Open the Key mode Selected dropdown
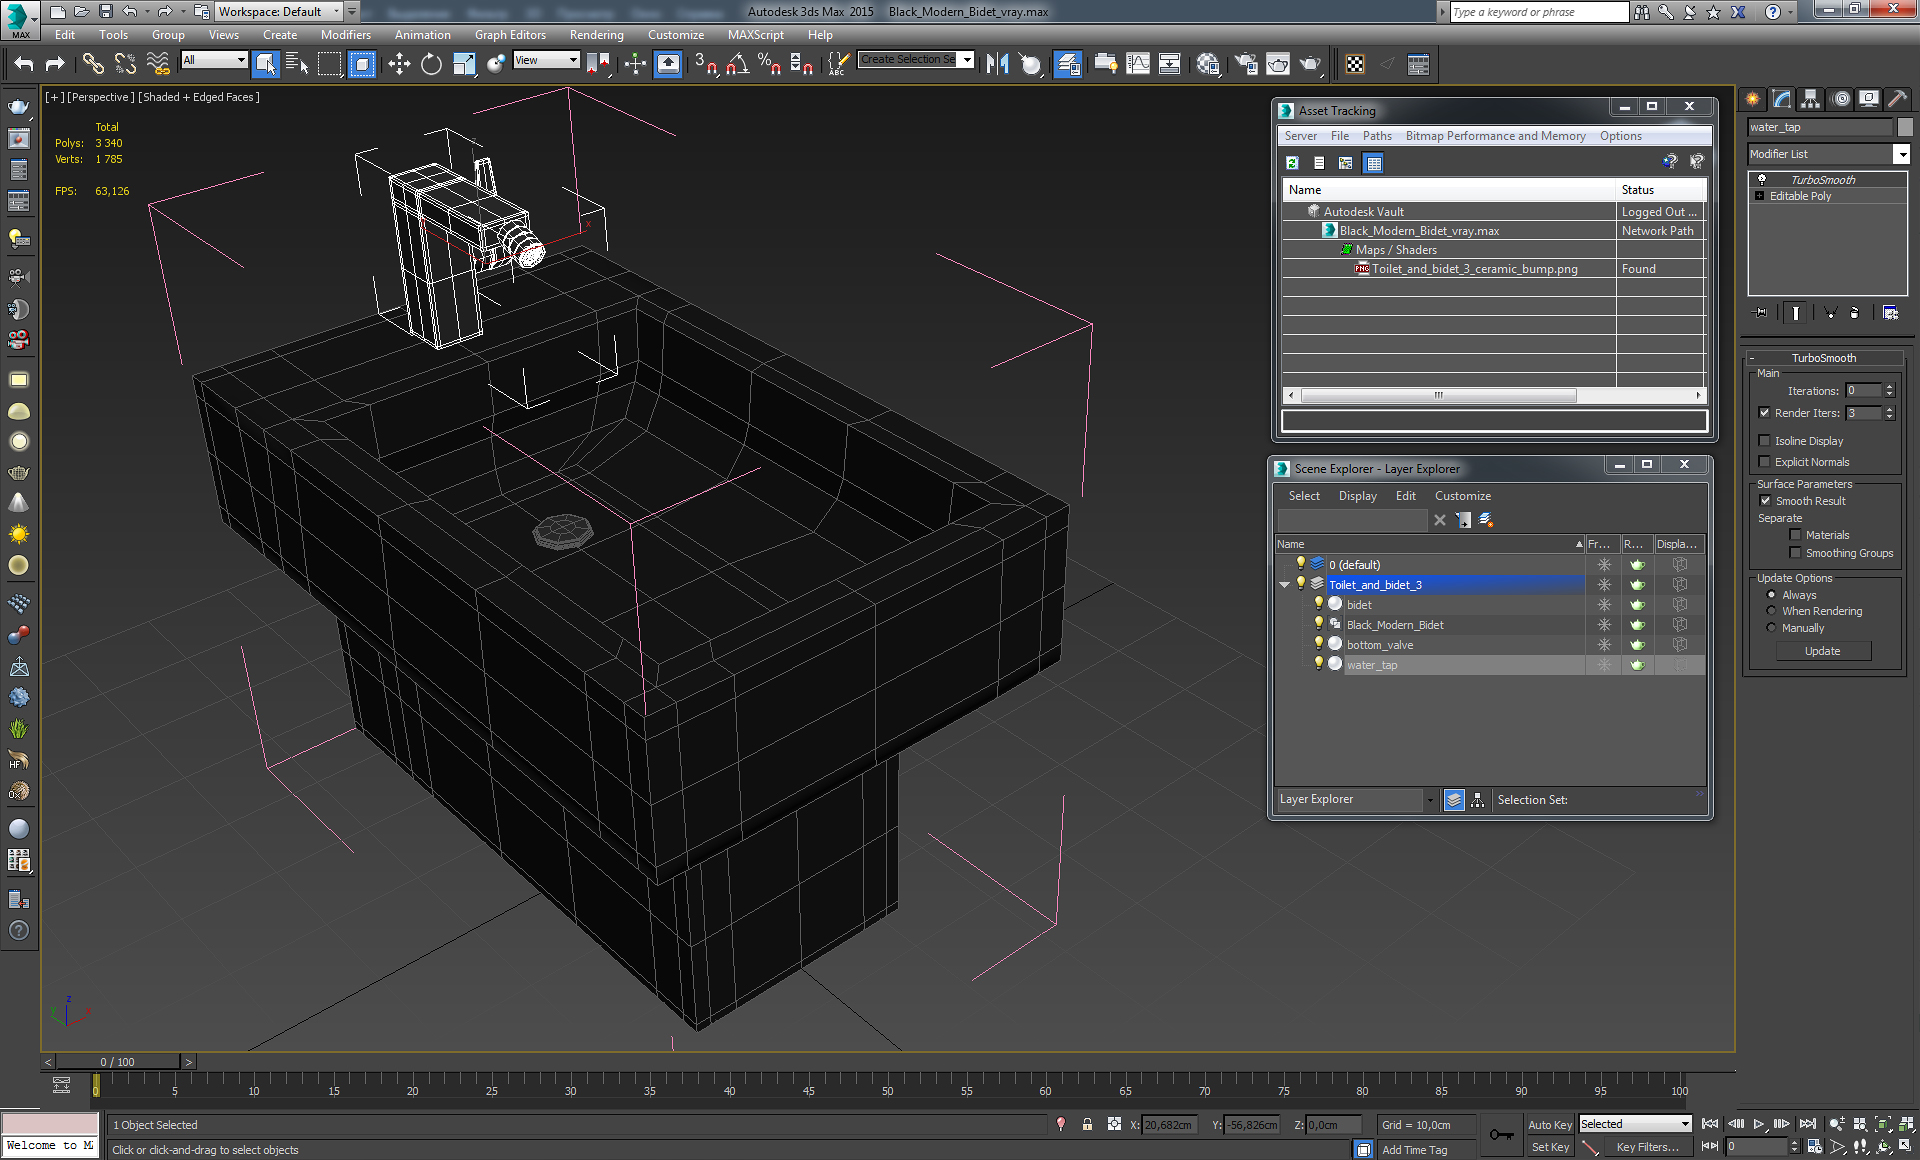 pyautogui.click(x=1684, y=1124)
